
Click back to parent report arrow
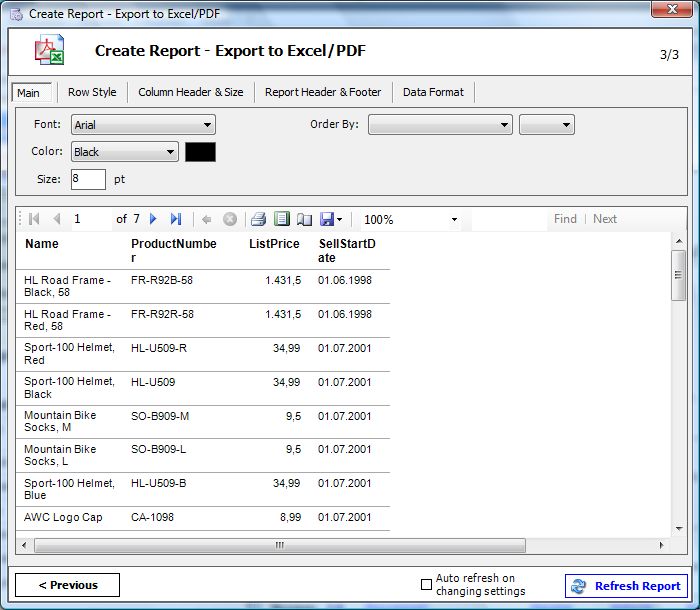pyautogui.click(x=206, y=219)
